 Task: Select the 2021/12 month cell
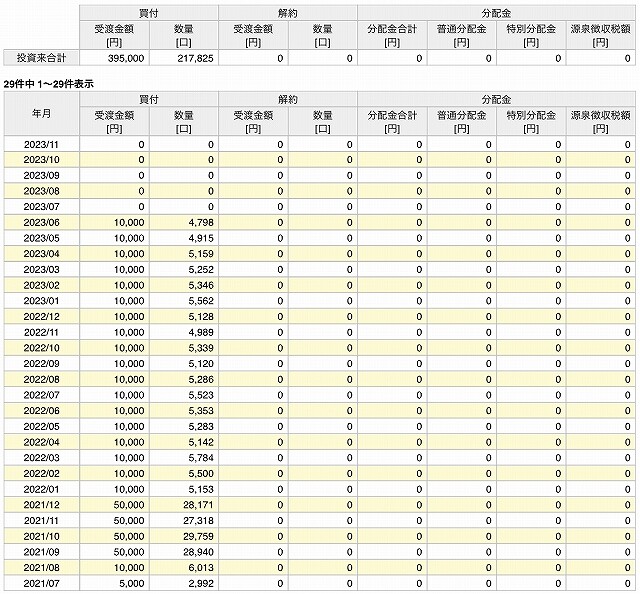pos(41,505)
